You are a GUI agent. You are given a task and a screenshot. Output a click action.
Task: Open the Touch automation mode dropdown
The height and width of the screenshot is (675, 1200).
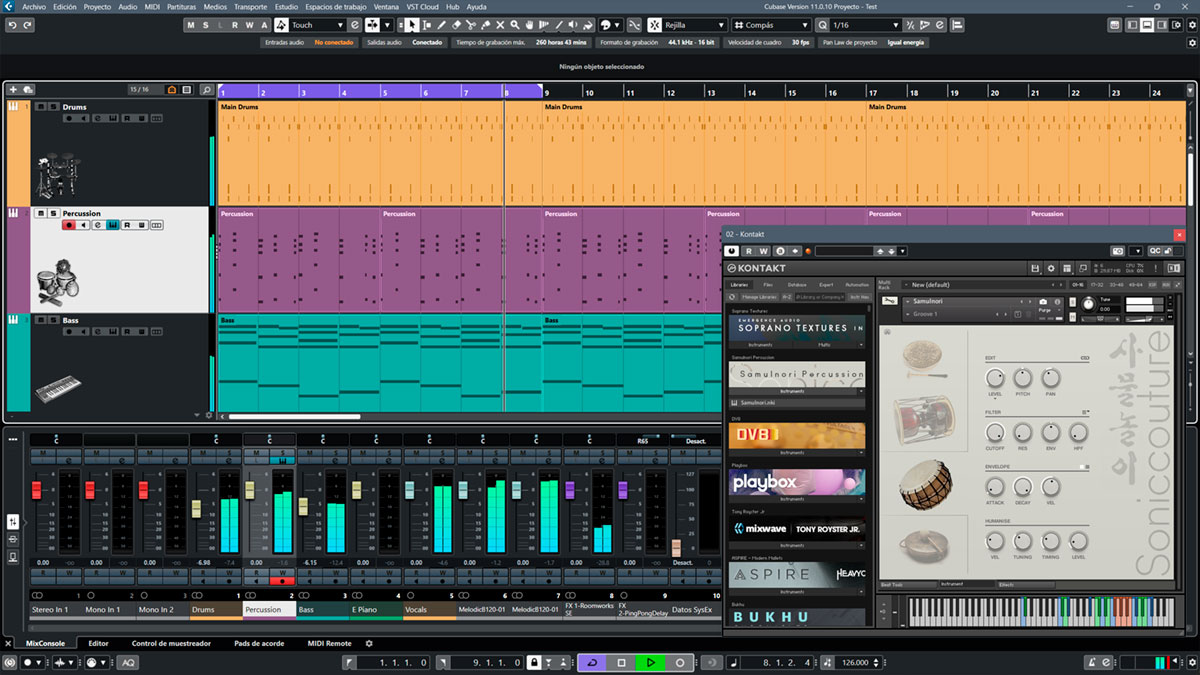point(318,25)
